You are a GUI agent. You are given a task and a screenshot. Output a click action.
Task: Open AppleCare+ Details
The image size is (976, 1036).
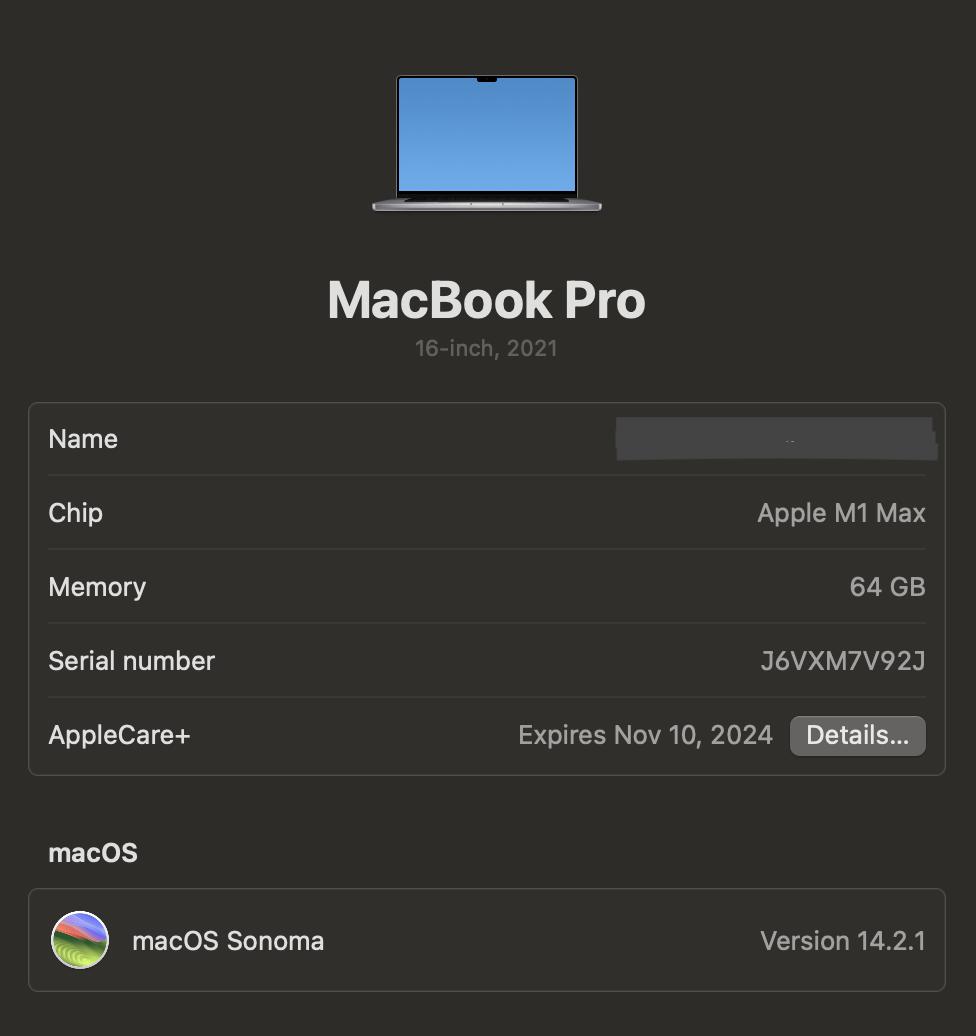(x=857, y=736)
